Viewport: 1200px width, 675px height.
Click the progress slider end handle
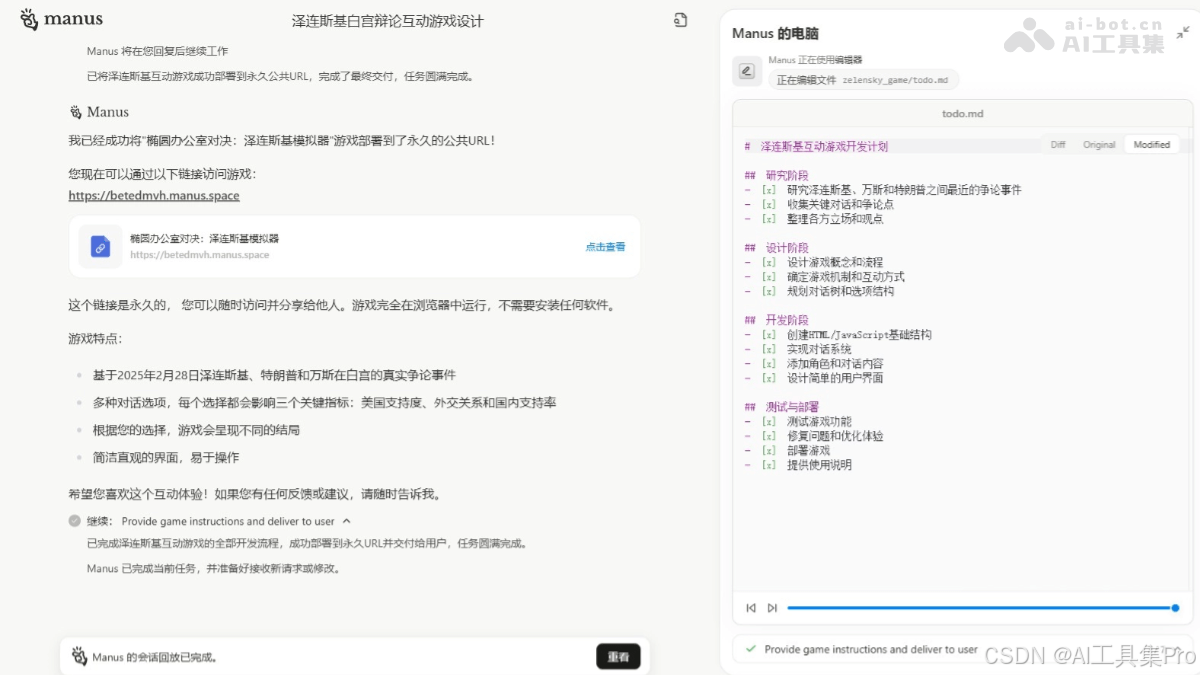coord(1175,608)
